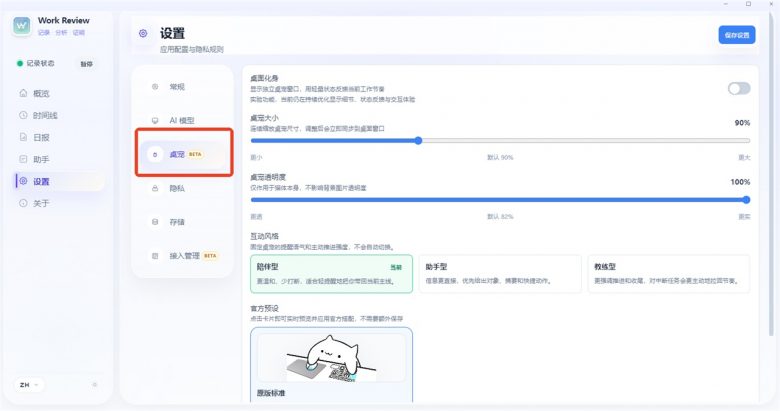This screenshot has height=411, width=780.
Task: Click the 100% opacity value
Action: 740,182
